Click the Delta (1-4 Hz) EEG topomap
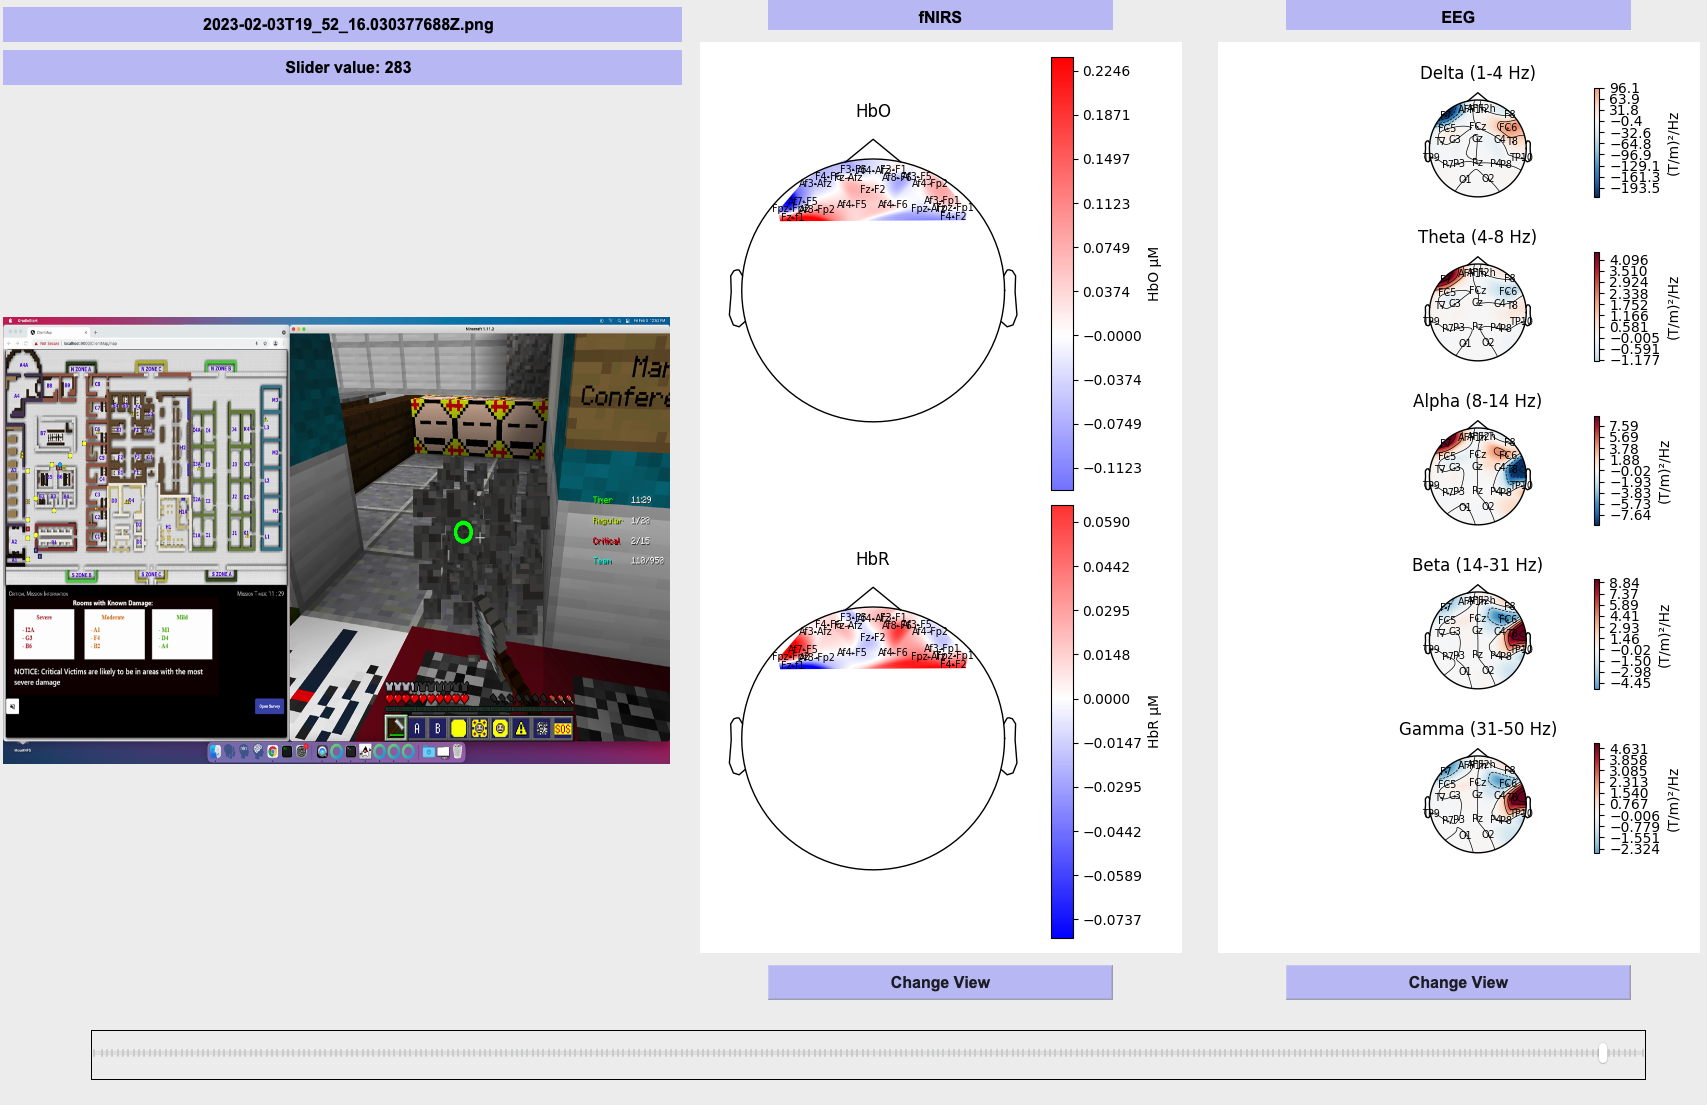This screenshot has height=1105, width=1707. tap(1477, 146)
